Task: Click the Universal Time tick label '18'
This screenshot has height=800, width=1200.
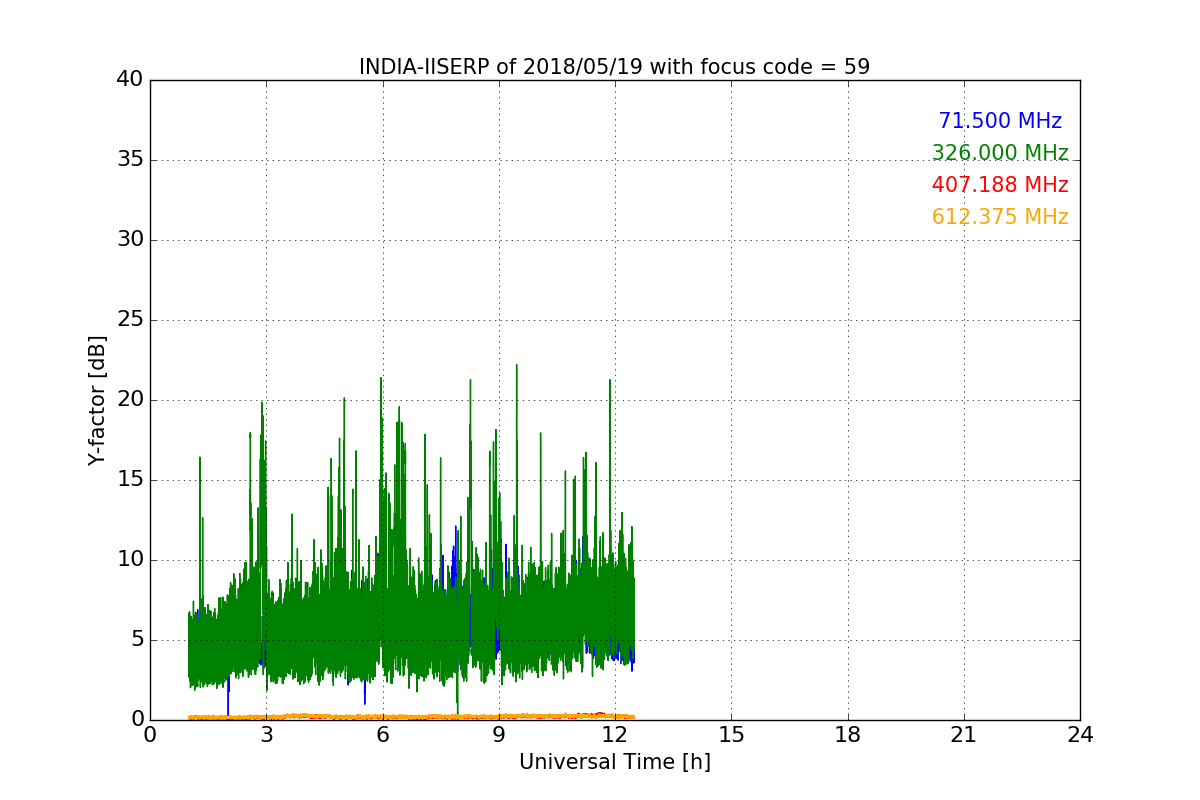Action: point(848,735)
